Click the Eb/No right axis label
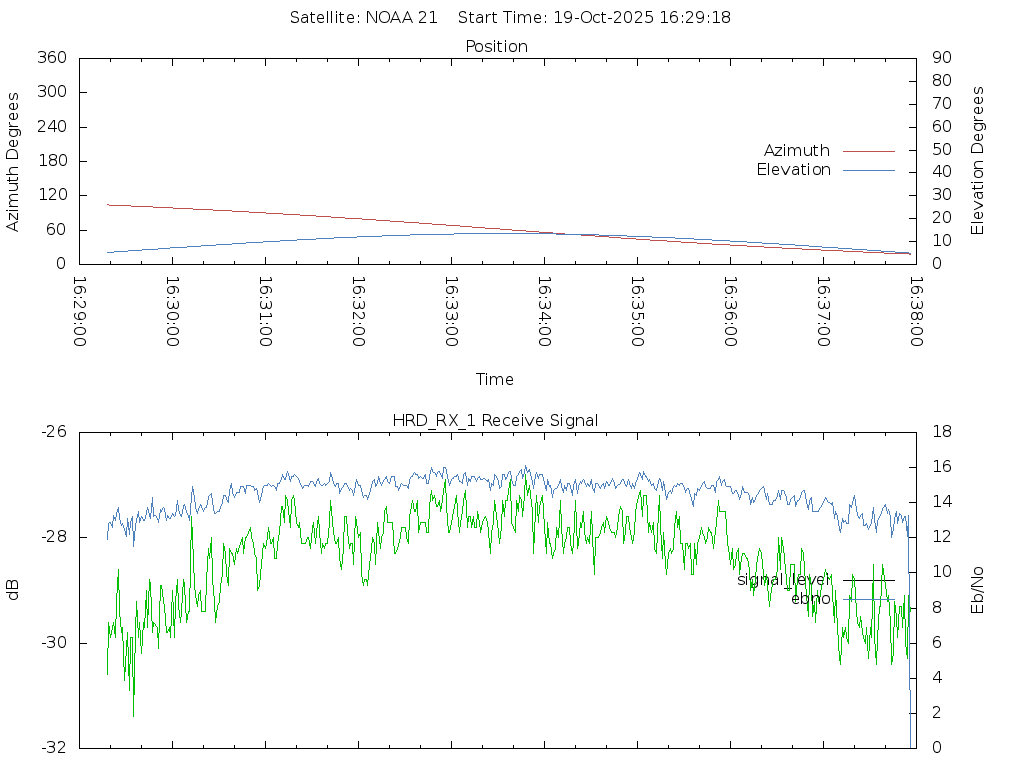The width and height of the screenshot is (1024, 768). [x=978, y=590]
